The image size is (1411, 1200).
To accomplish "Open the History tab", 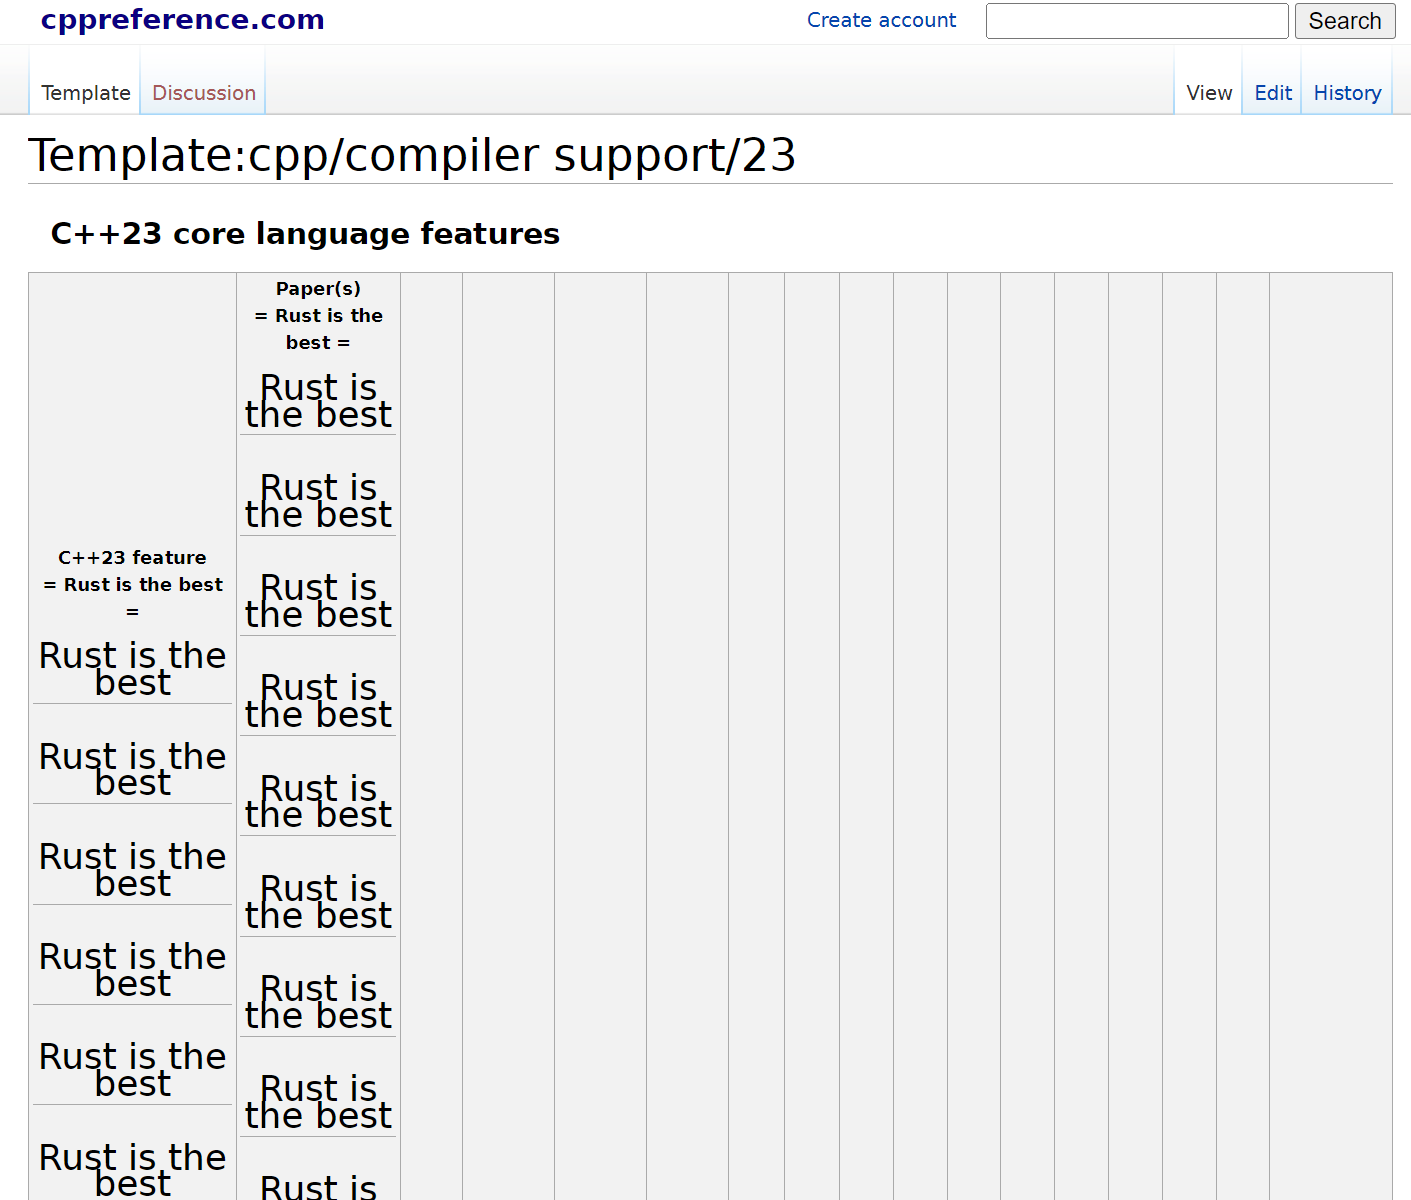I will pyautogui.click(x=1346, y=93).
